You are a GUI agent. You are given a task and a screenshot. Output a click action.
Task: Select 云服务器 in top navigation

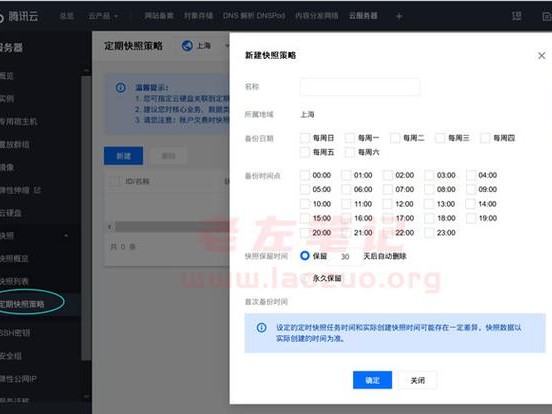[x=363, y=16]
